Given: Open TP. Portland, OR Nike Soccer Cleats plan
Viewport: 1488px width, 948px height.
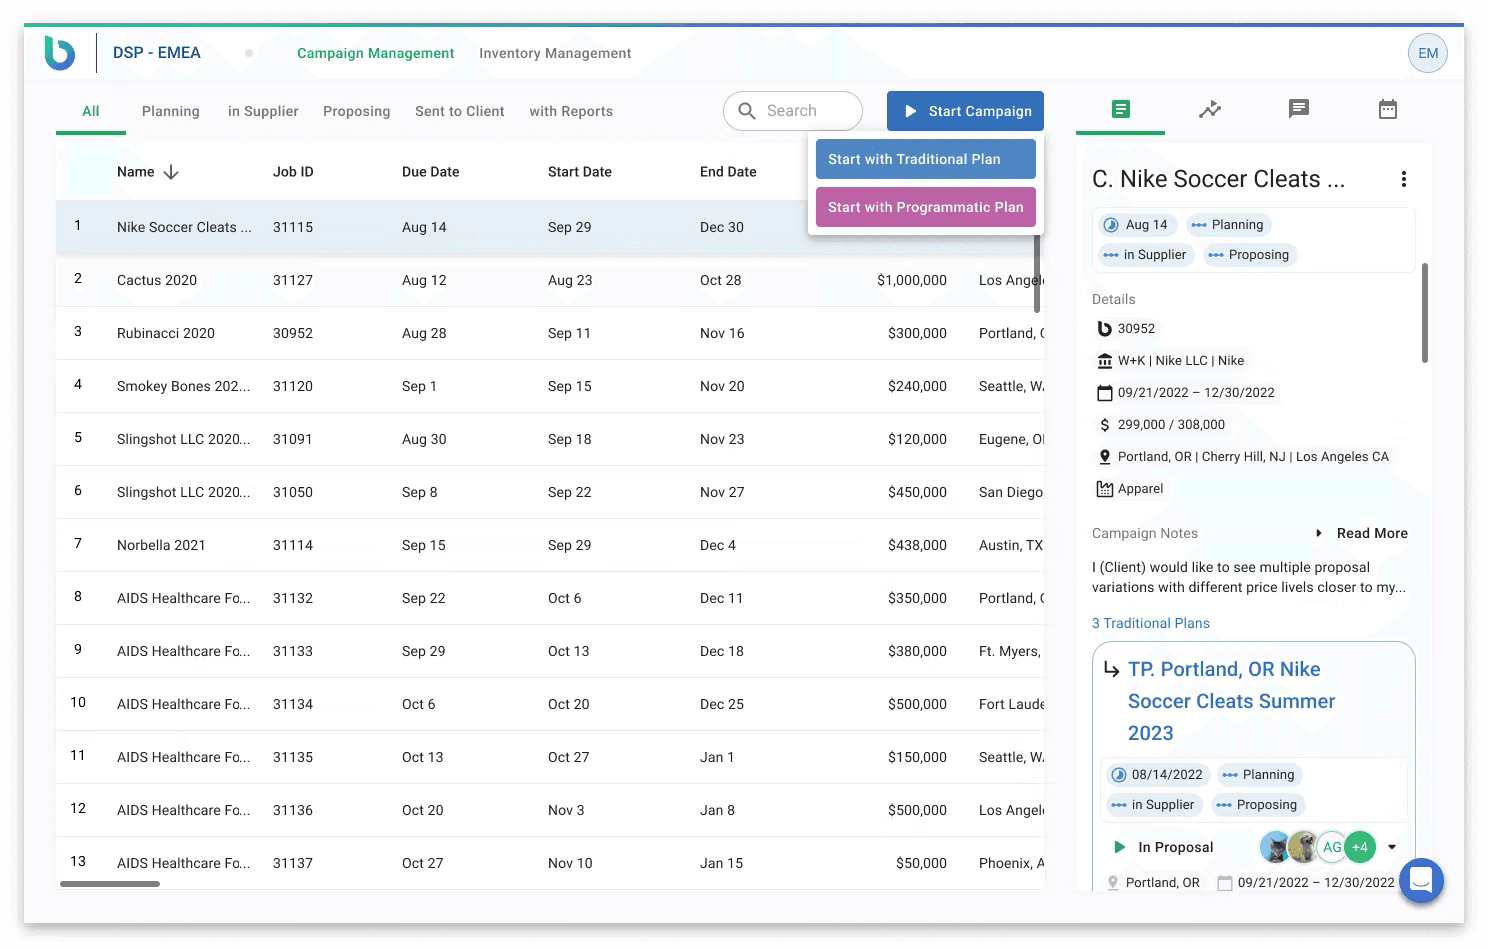Looking at the screenshot, I should (1231, 701).
